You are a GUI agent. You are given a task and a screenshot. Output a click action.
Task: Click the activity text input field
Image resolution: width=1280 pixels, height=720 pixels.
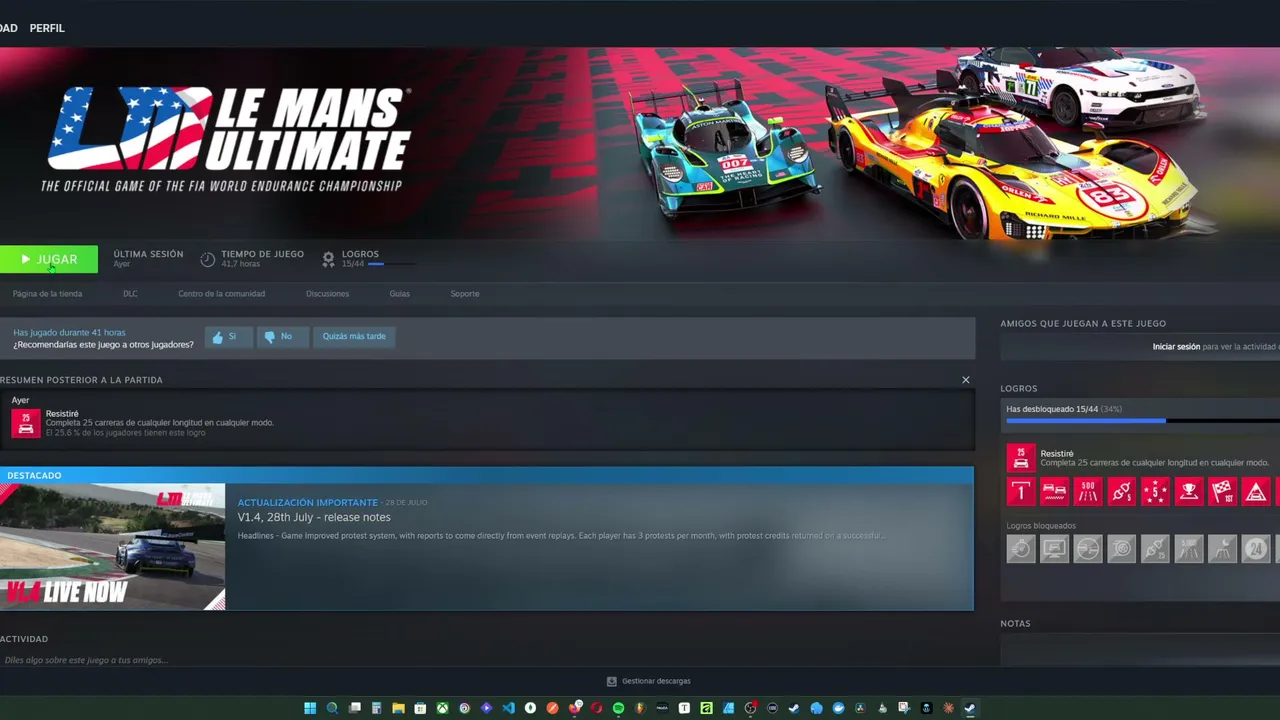tap(487, 660)
